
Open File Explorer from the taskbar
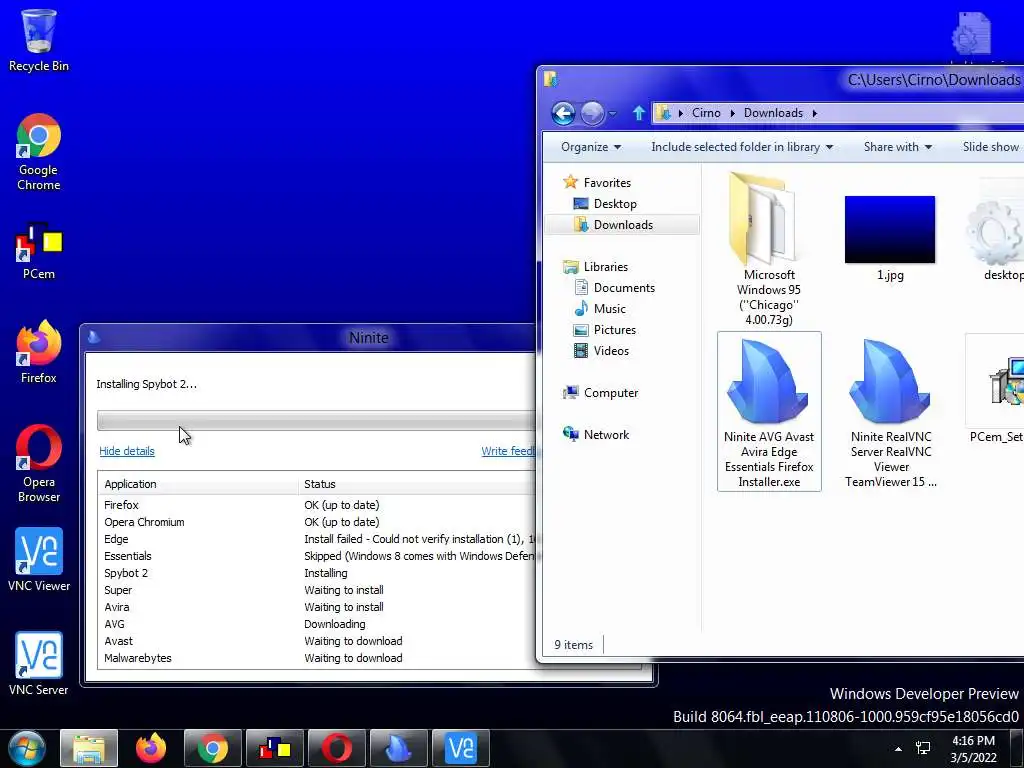tap(89, 748)
